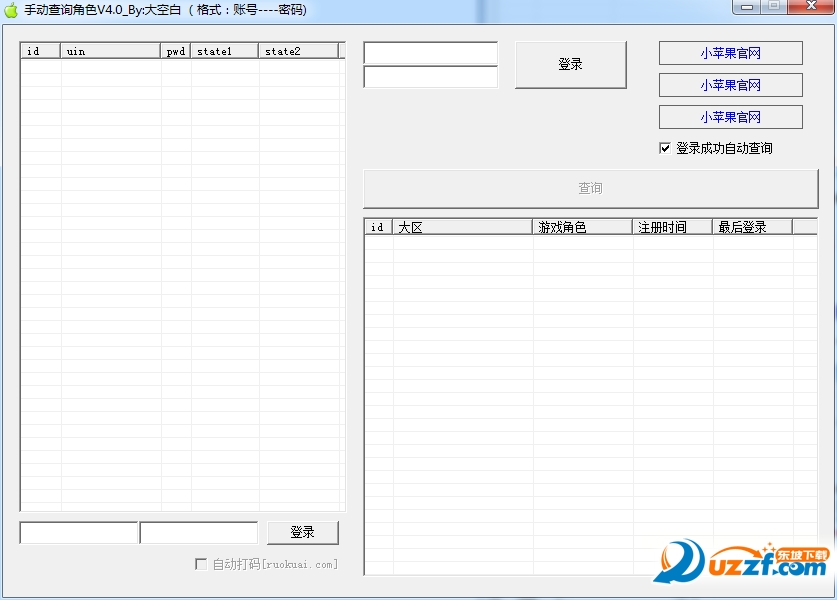This screenshot has width=837, height=600.
Task: Click the green apple icon in title bar
Action: coord(11,10)
